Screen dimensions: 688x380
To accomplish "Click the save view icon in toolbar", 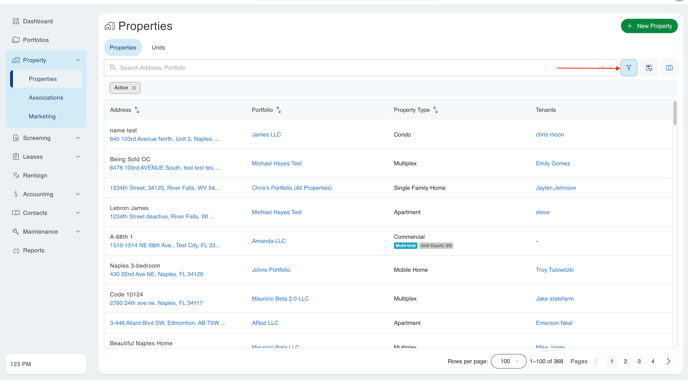I will (649, 68).
